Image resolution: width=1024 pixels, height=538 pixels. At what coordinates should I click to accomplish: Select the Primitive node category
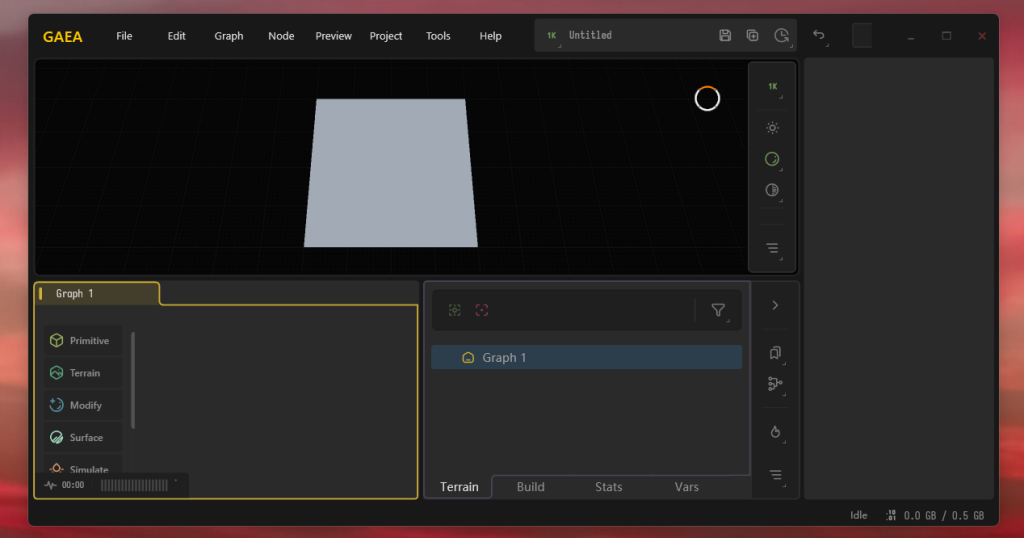[x=82, y=341]
